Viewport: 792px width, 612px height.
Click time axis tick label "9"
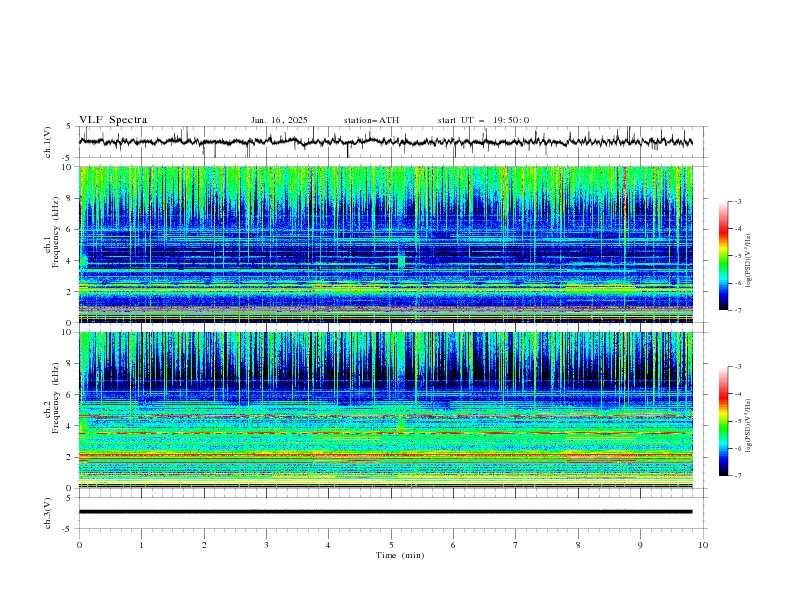tap(640, 545)
